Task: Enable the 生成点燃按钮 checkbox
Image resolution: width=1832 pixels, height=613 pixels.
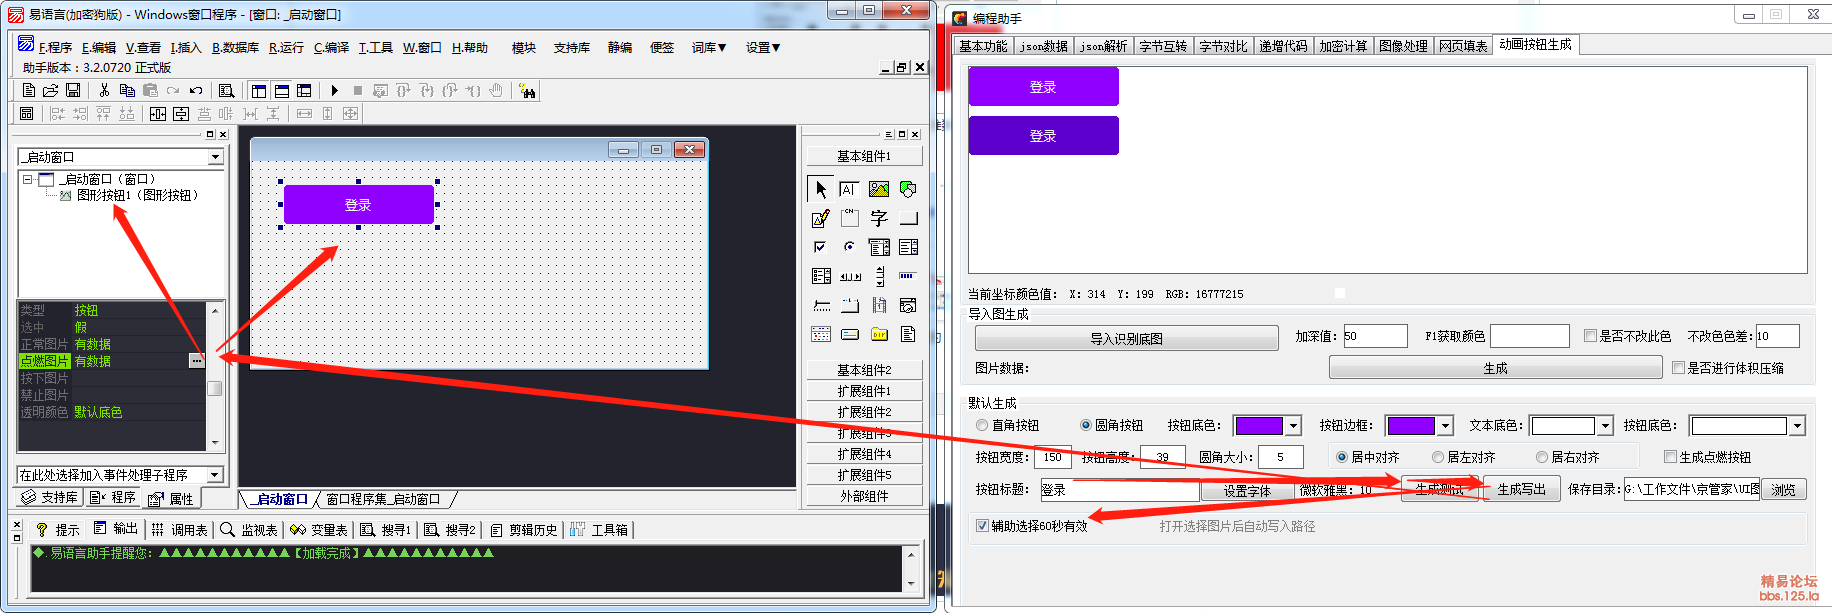Action: coord(1670,457)
